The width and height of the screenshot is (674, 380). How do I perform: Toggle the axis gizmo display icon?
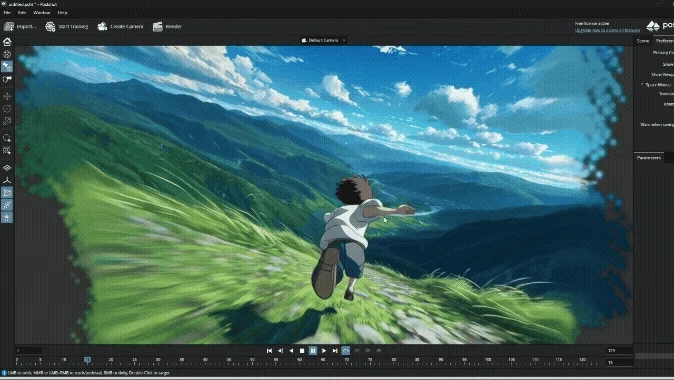click(x=7, y=180)
